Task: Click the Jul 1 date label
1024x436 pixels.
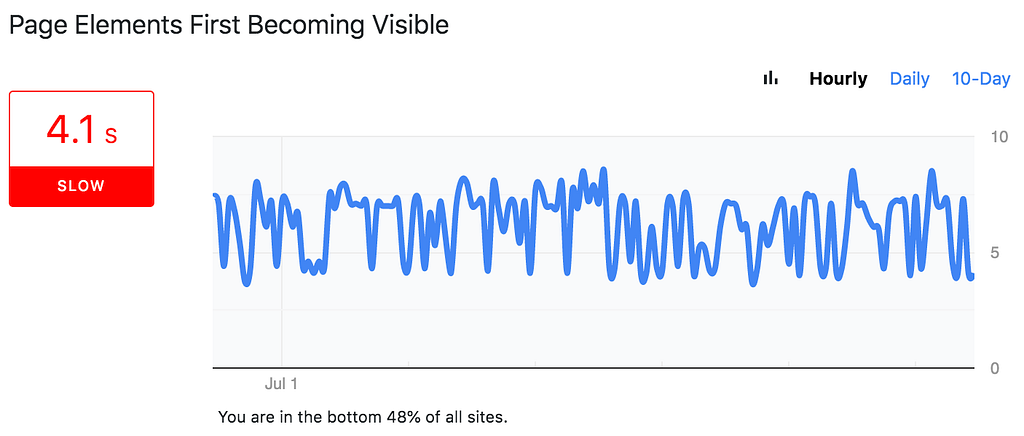Action: pos(281,384)
